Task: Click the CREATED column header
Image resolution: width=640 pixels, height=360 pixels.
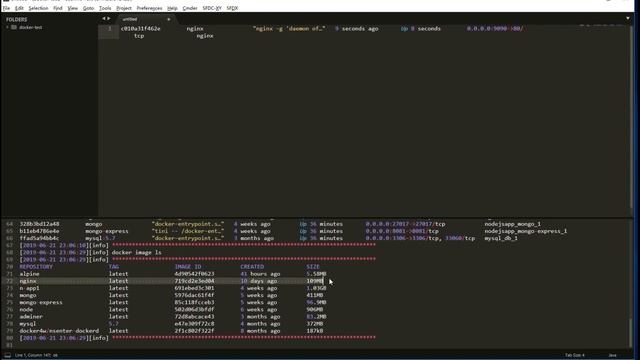Action: (252, 267)
